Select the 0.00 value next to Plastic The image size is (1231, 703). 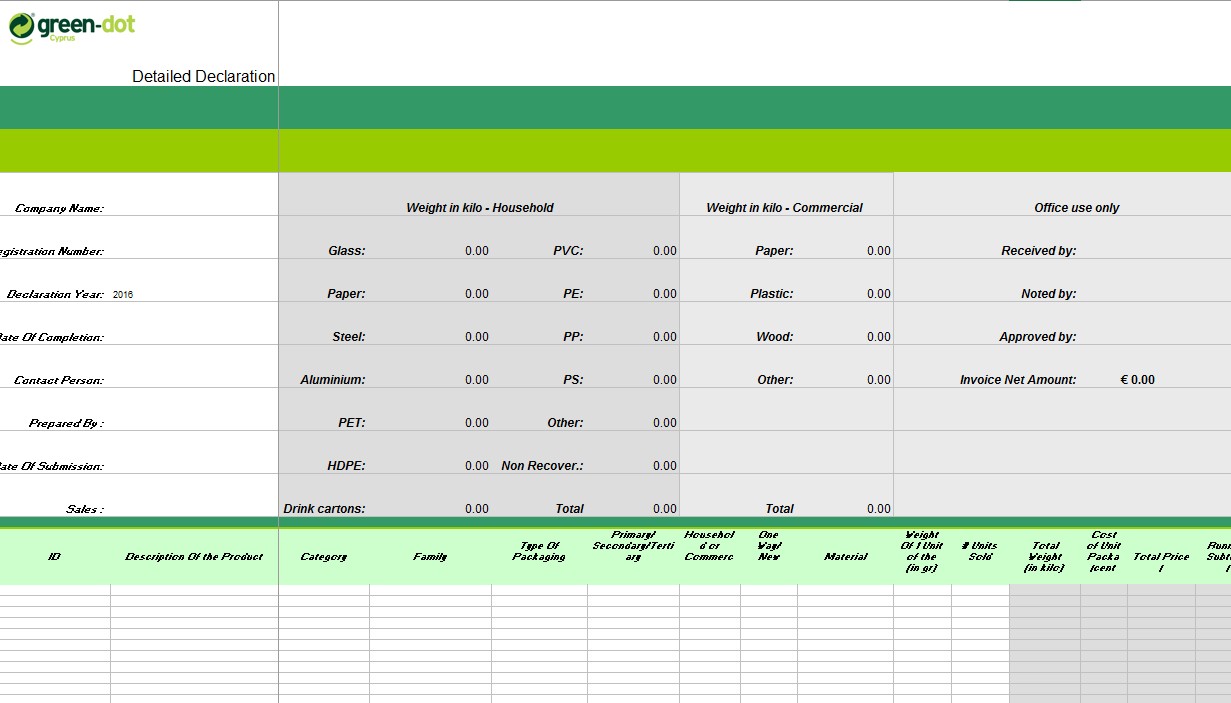pyautogui.click(x=879, y=294)
